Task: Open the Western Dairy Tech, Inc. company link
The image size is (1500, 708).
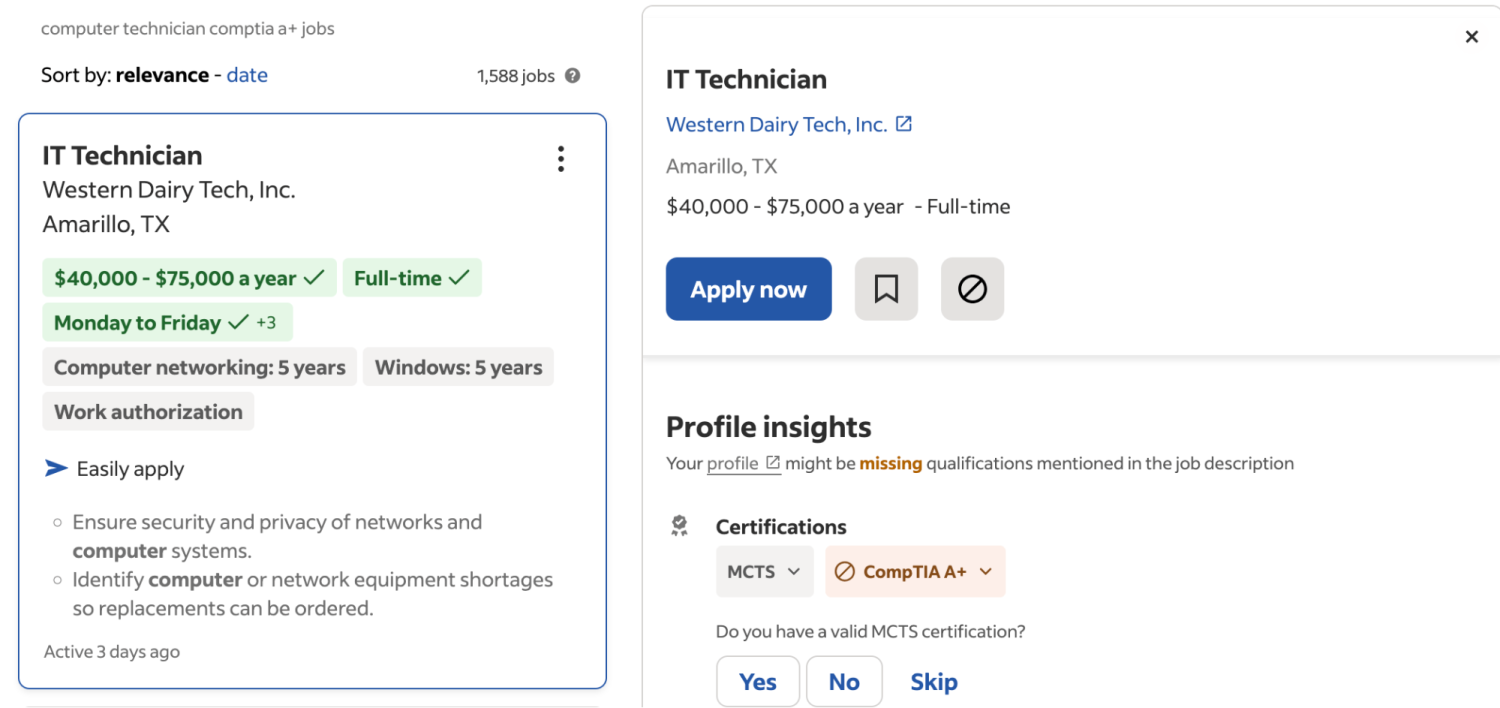Action: coord(776,124)
